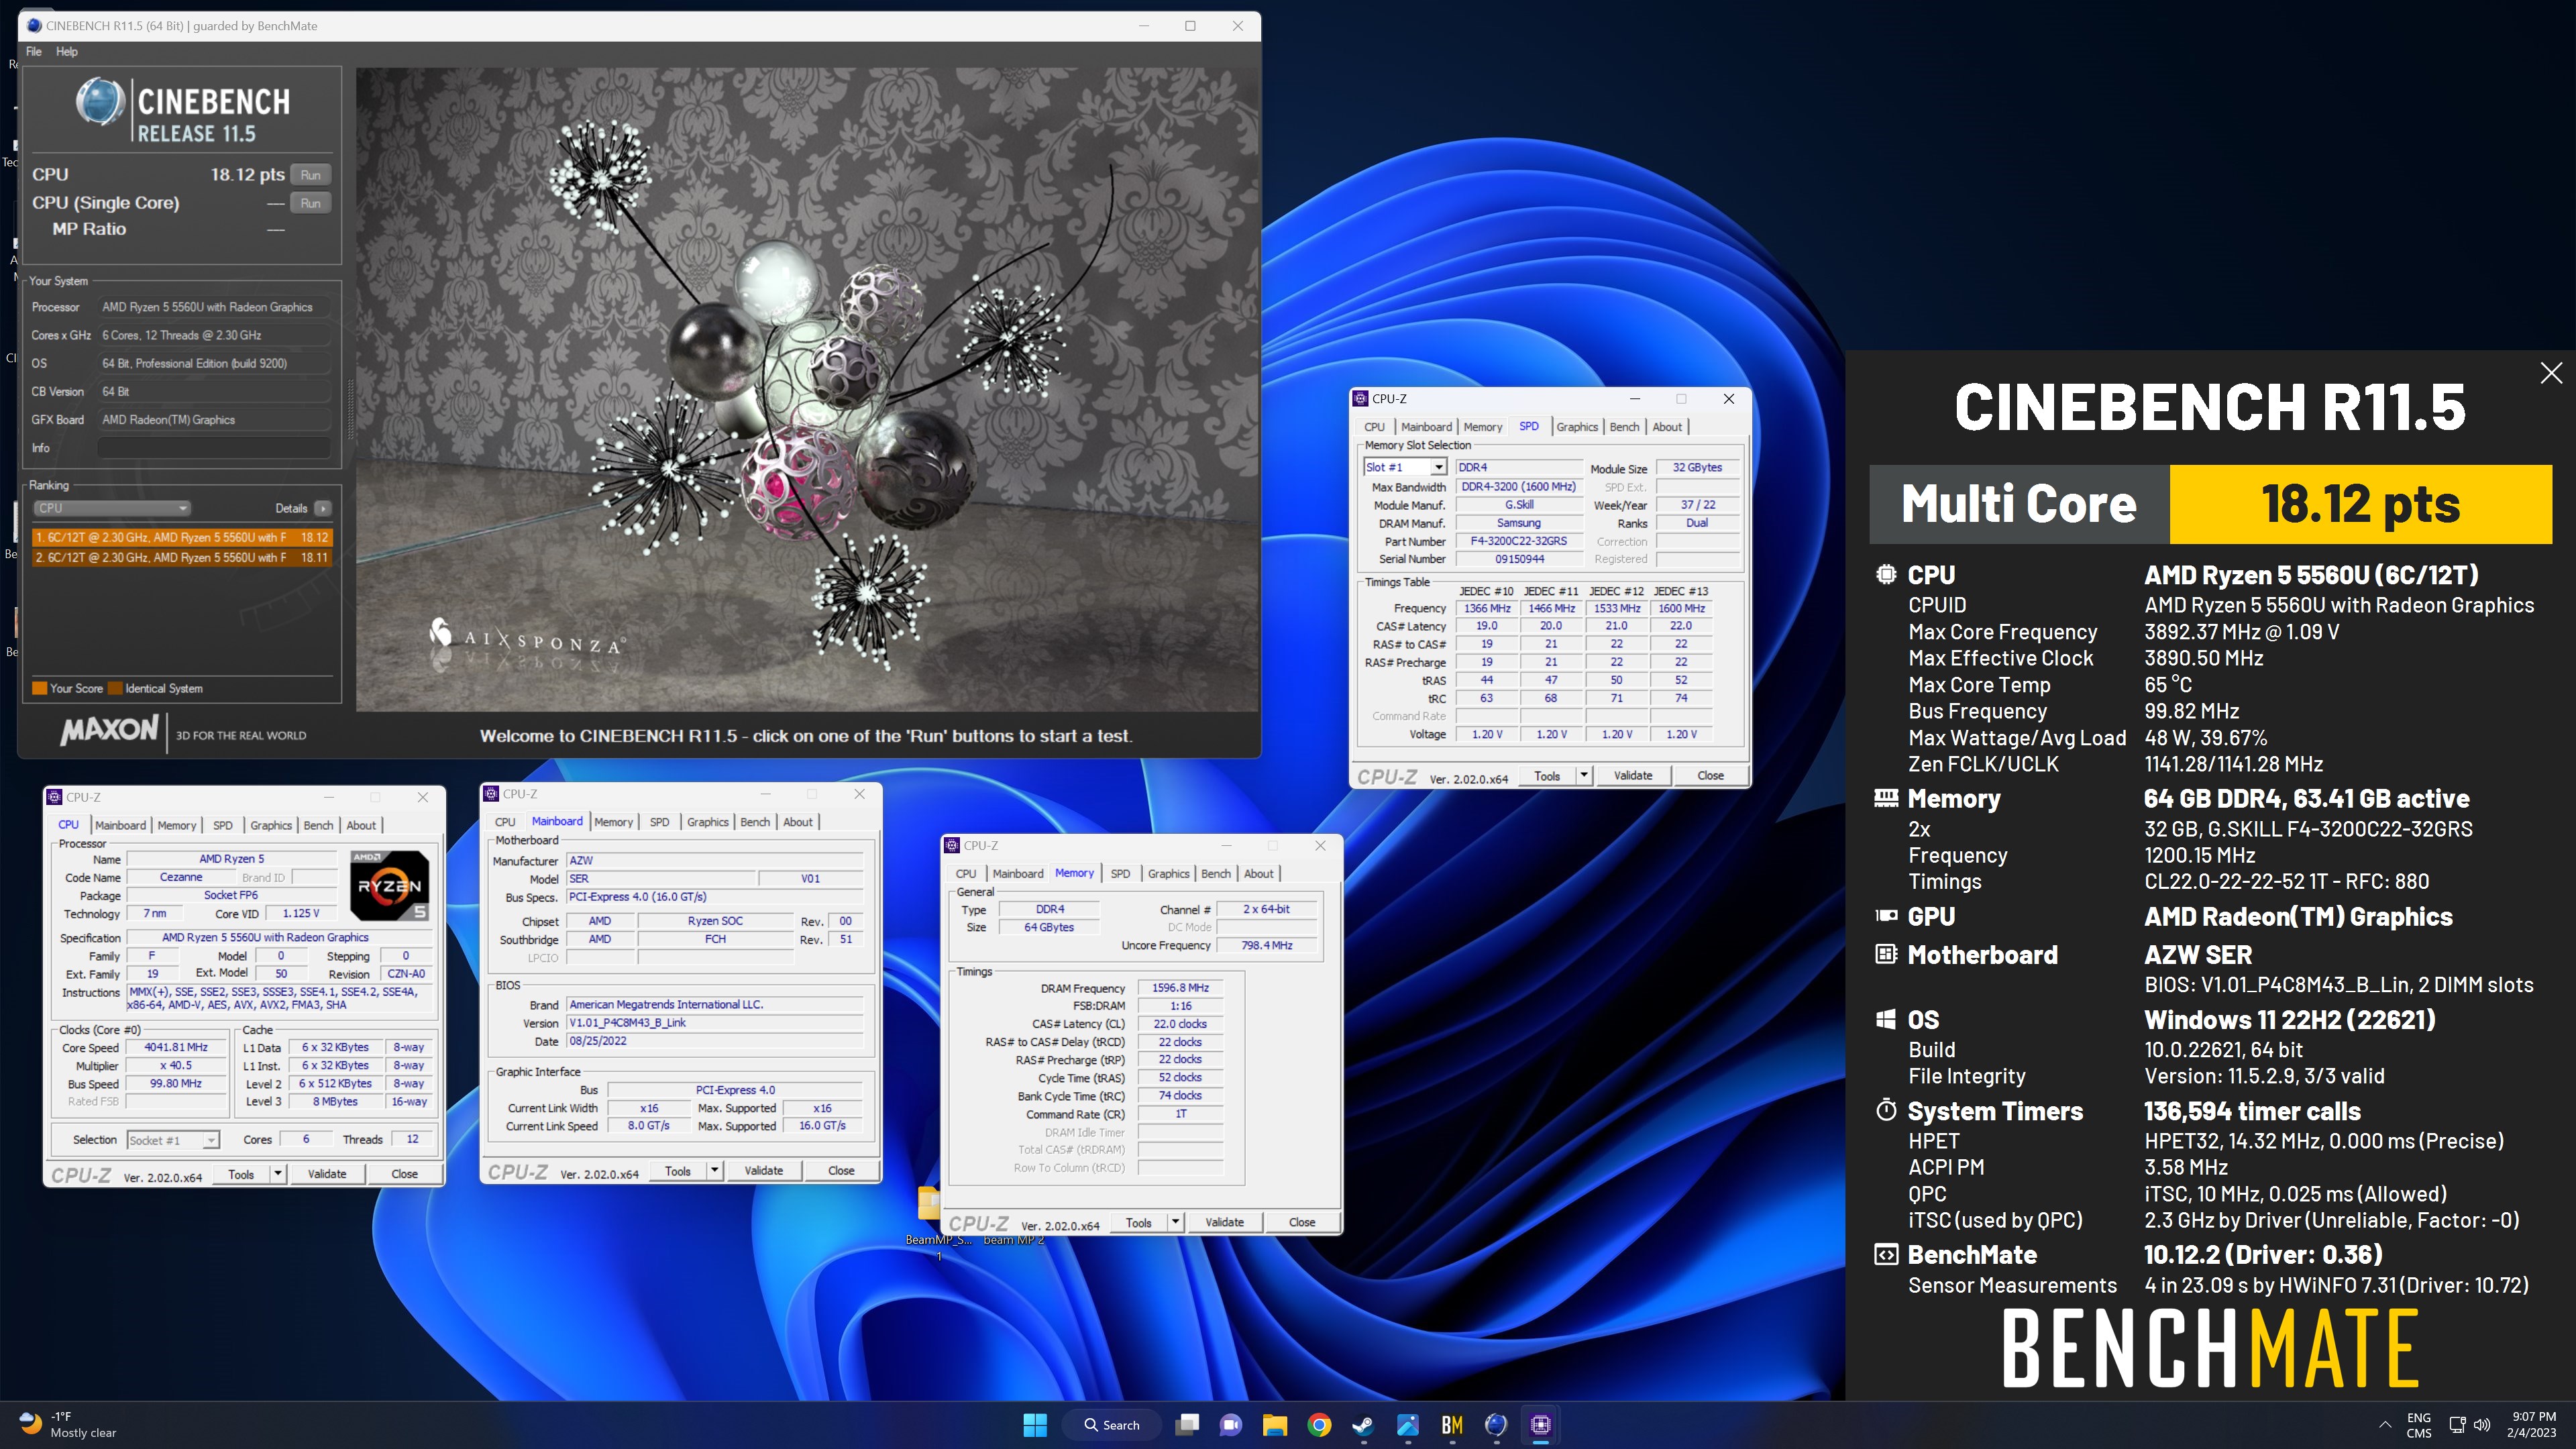Click the Details arrow in Ranking panel
Viewport: 2576px width, 1449px height.
[x=322, y=508]
